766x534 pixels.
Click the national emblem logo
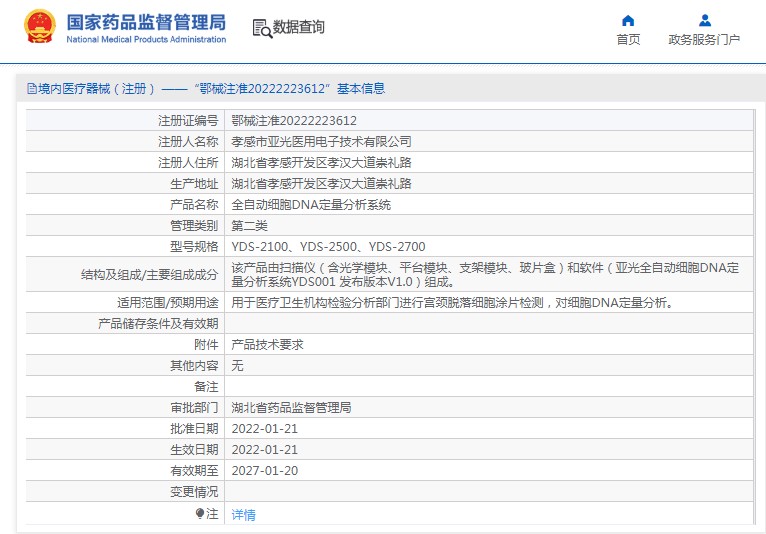[x=40, y=27]
